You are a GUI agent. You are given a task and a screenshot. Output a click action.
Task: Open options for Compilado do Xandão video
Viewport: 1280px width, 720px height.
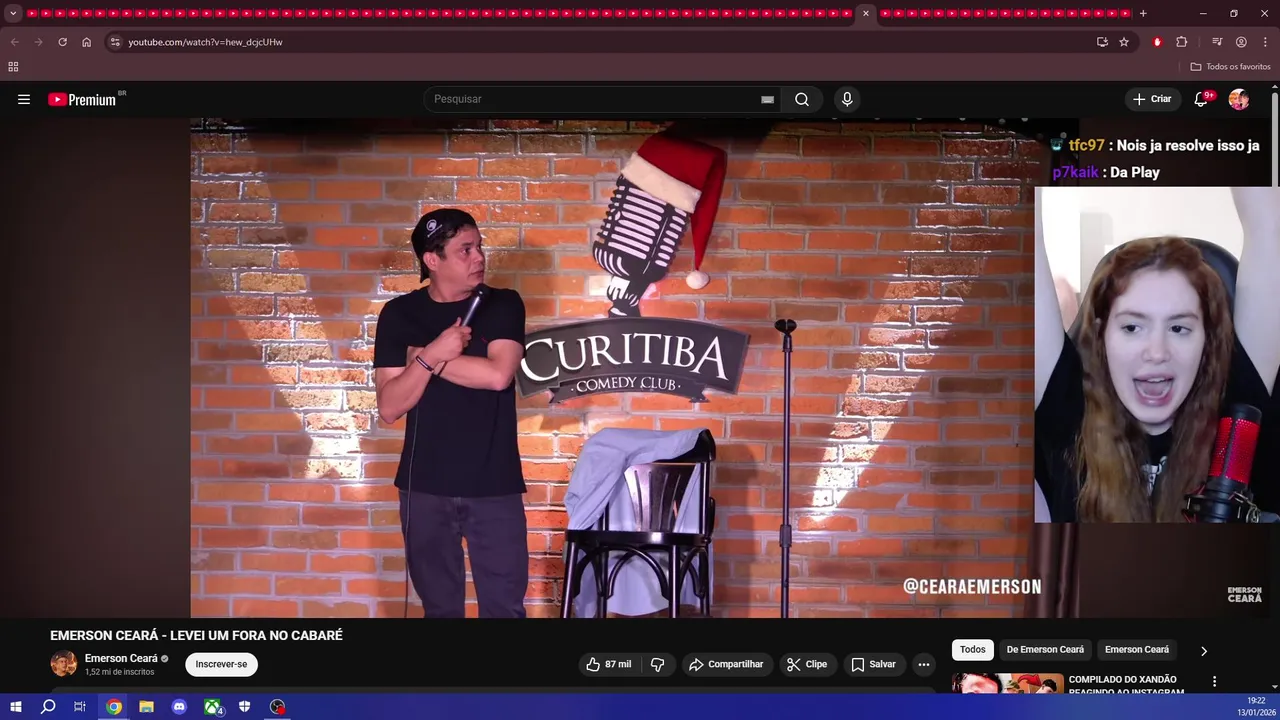point(1214,681)
